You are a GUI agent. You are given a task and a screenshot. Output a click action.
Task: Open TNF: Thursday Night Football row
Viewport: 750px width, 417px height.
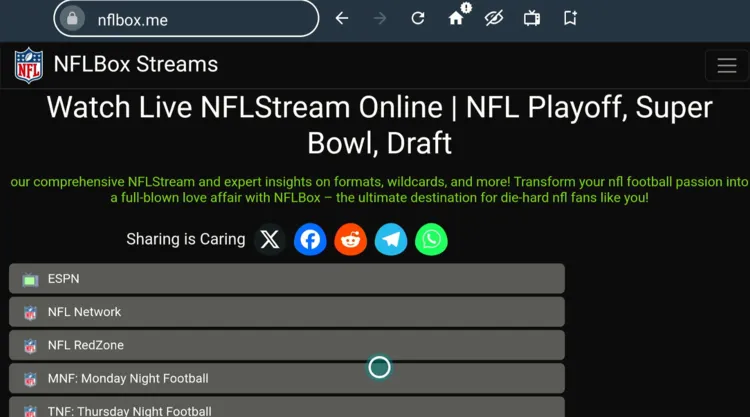(287, 407)
